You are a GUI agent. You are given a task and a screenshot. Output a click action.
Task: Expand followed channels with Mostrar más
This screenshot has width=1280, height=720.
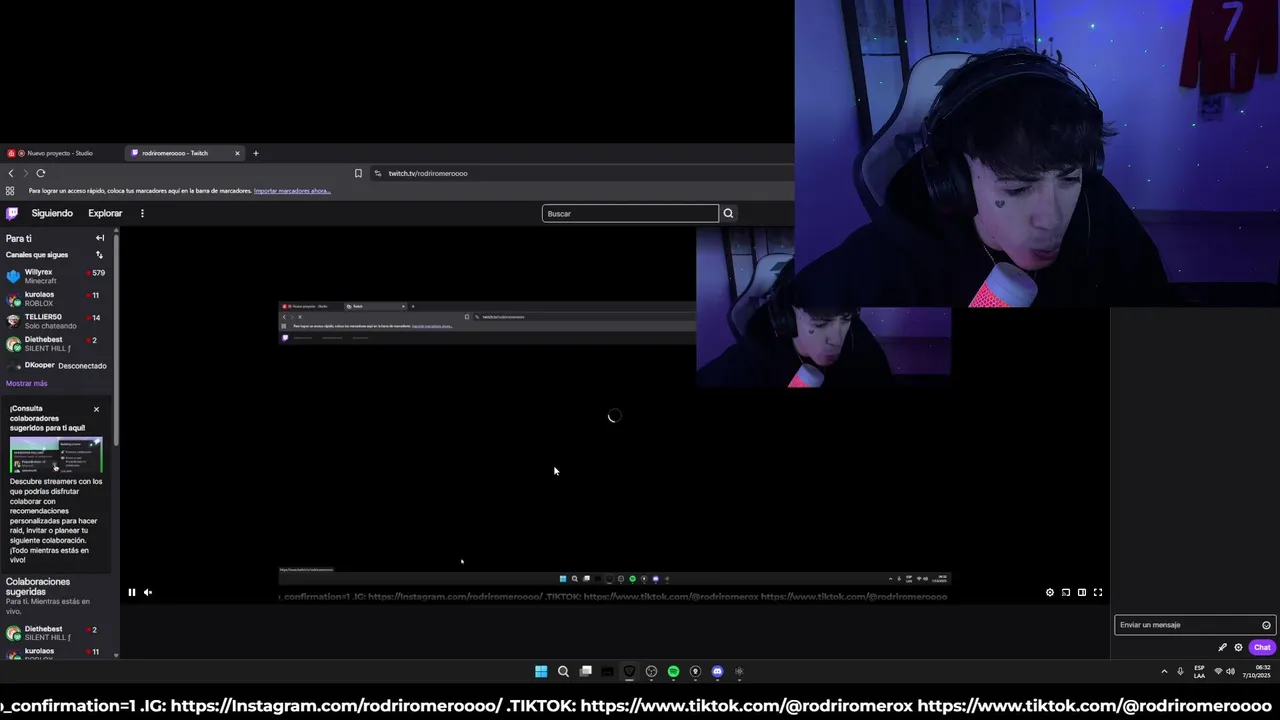[27, 383]
